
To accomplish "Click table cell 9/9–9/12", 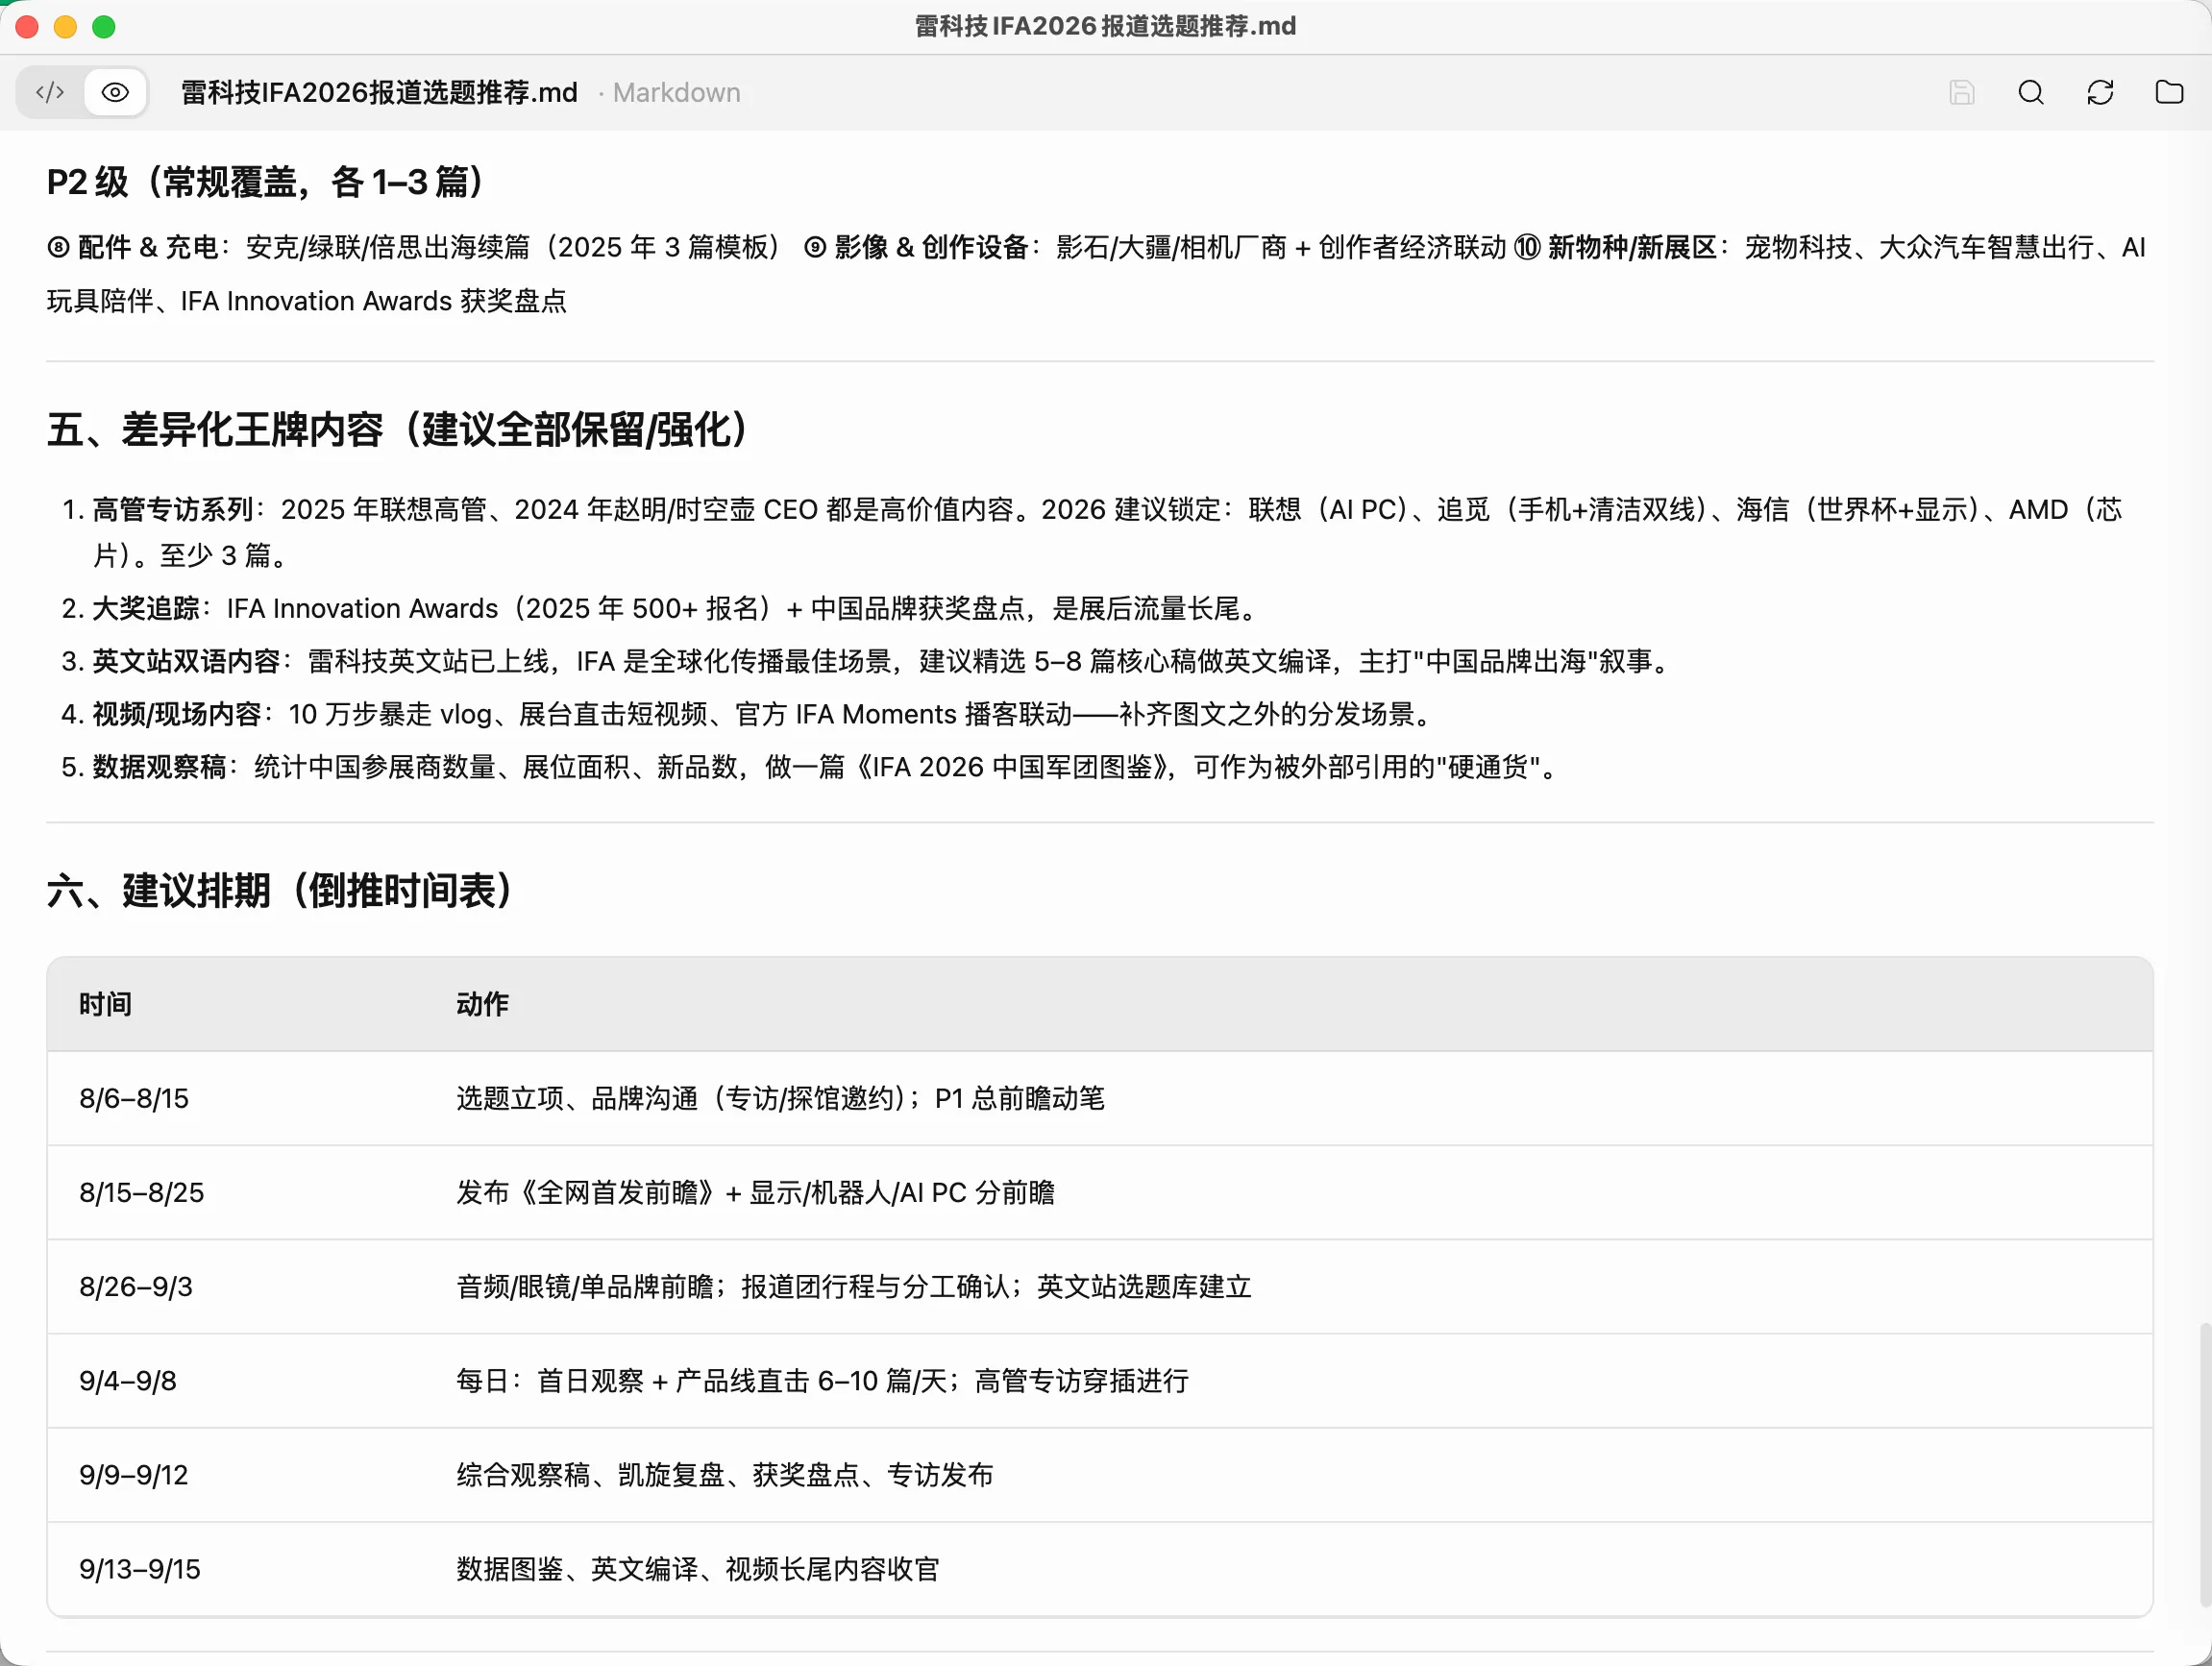I will click(134, 1474).
